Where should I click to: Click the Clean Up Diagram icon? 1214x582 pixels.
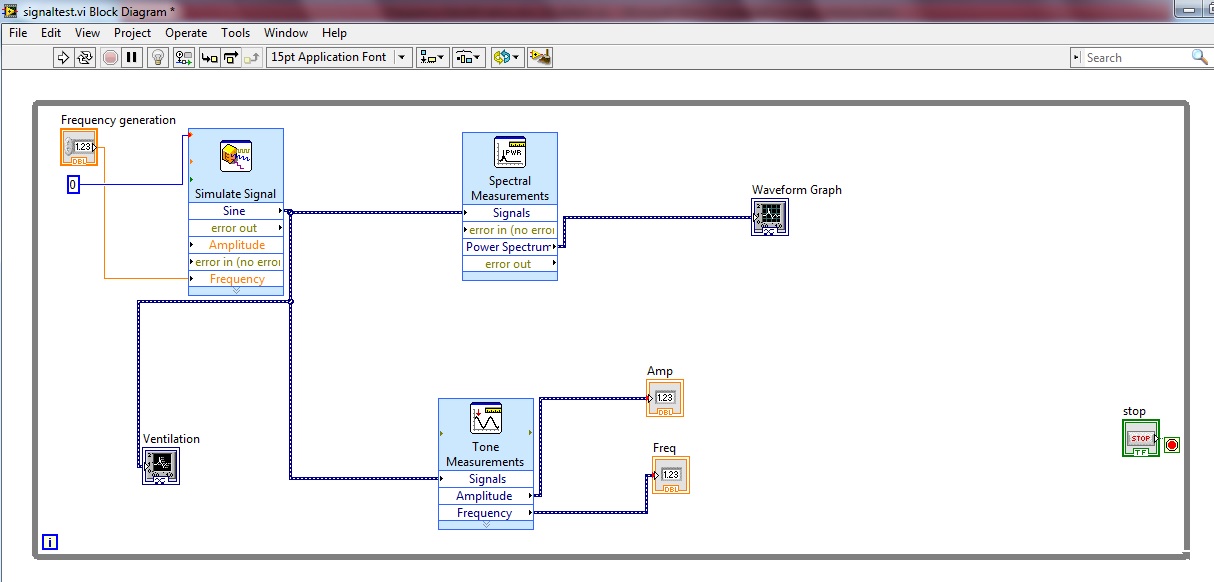[540, 57]
